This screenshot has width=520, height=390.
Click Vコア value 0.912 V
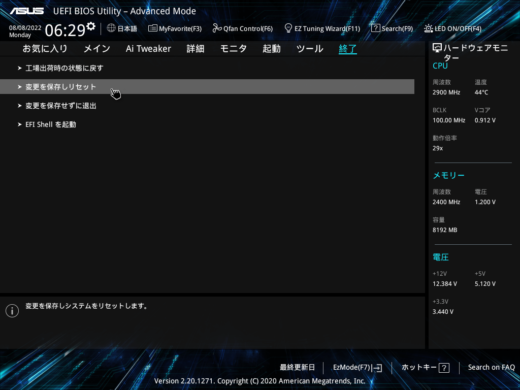pos(485,120)
